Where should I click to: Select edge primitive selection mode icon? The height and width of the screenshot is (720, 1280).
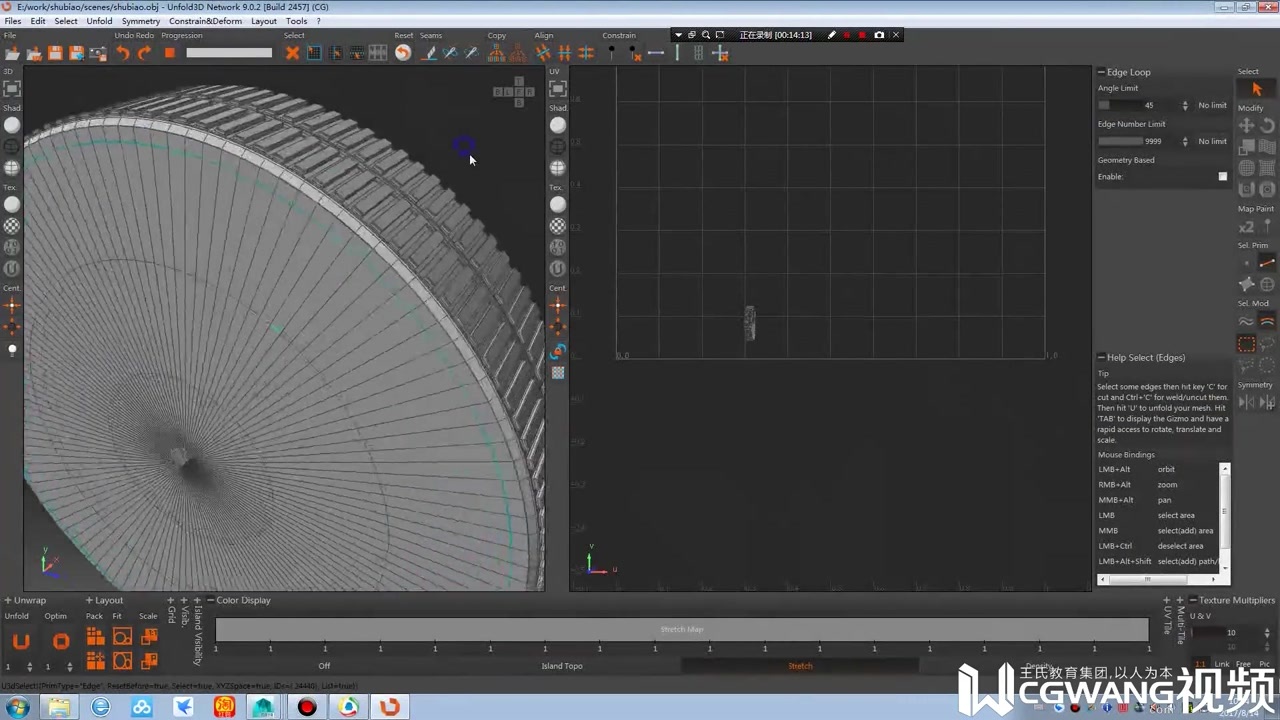point(1267,263)
